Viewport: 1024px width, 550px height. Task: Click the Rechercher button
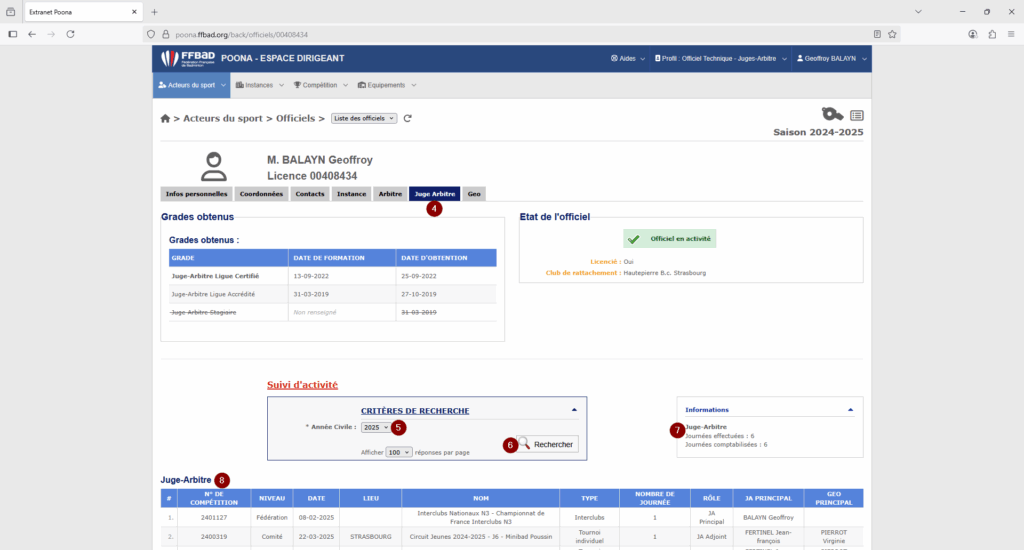(x=547, y=444)
